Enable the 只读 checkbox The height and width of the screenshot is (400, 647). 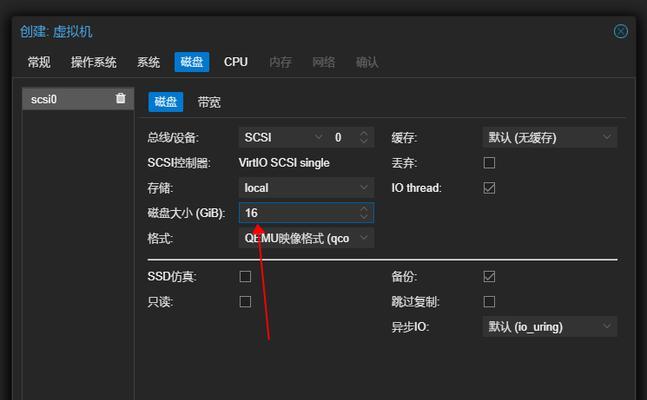[x=245, y=302]
